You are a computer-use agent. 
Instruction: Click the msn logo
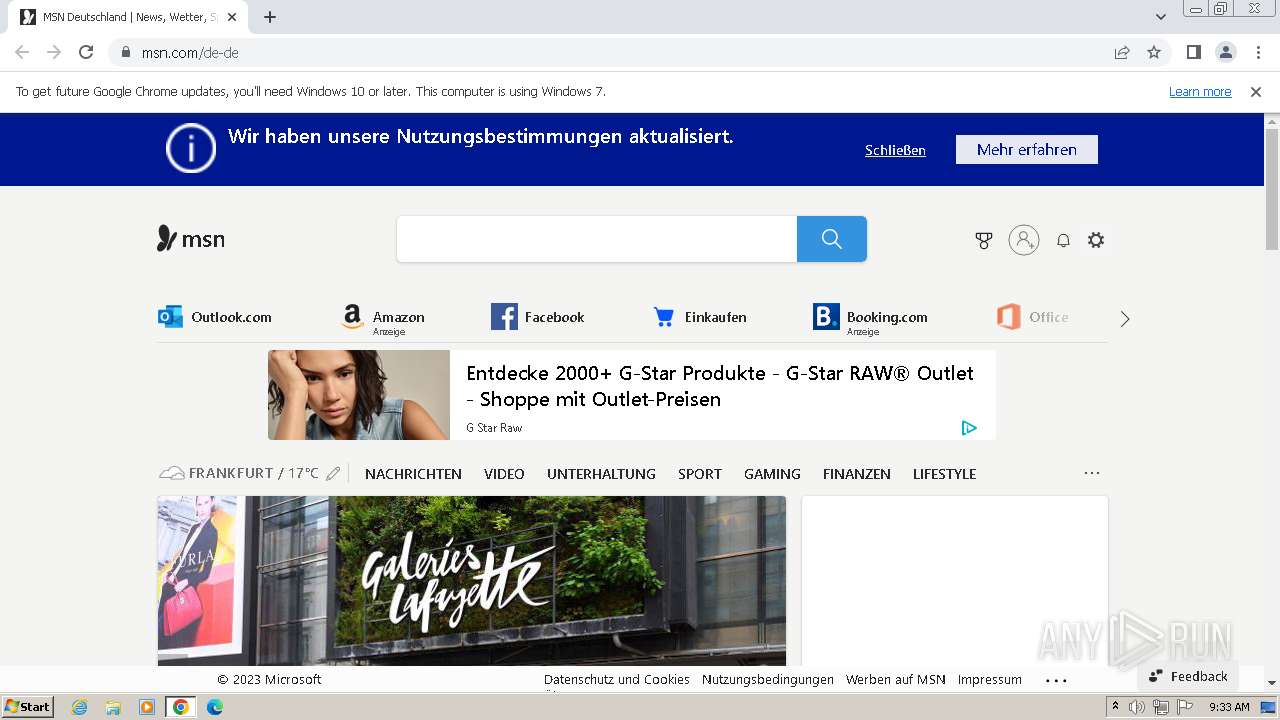point(191,239)
